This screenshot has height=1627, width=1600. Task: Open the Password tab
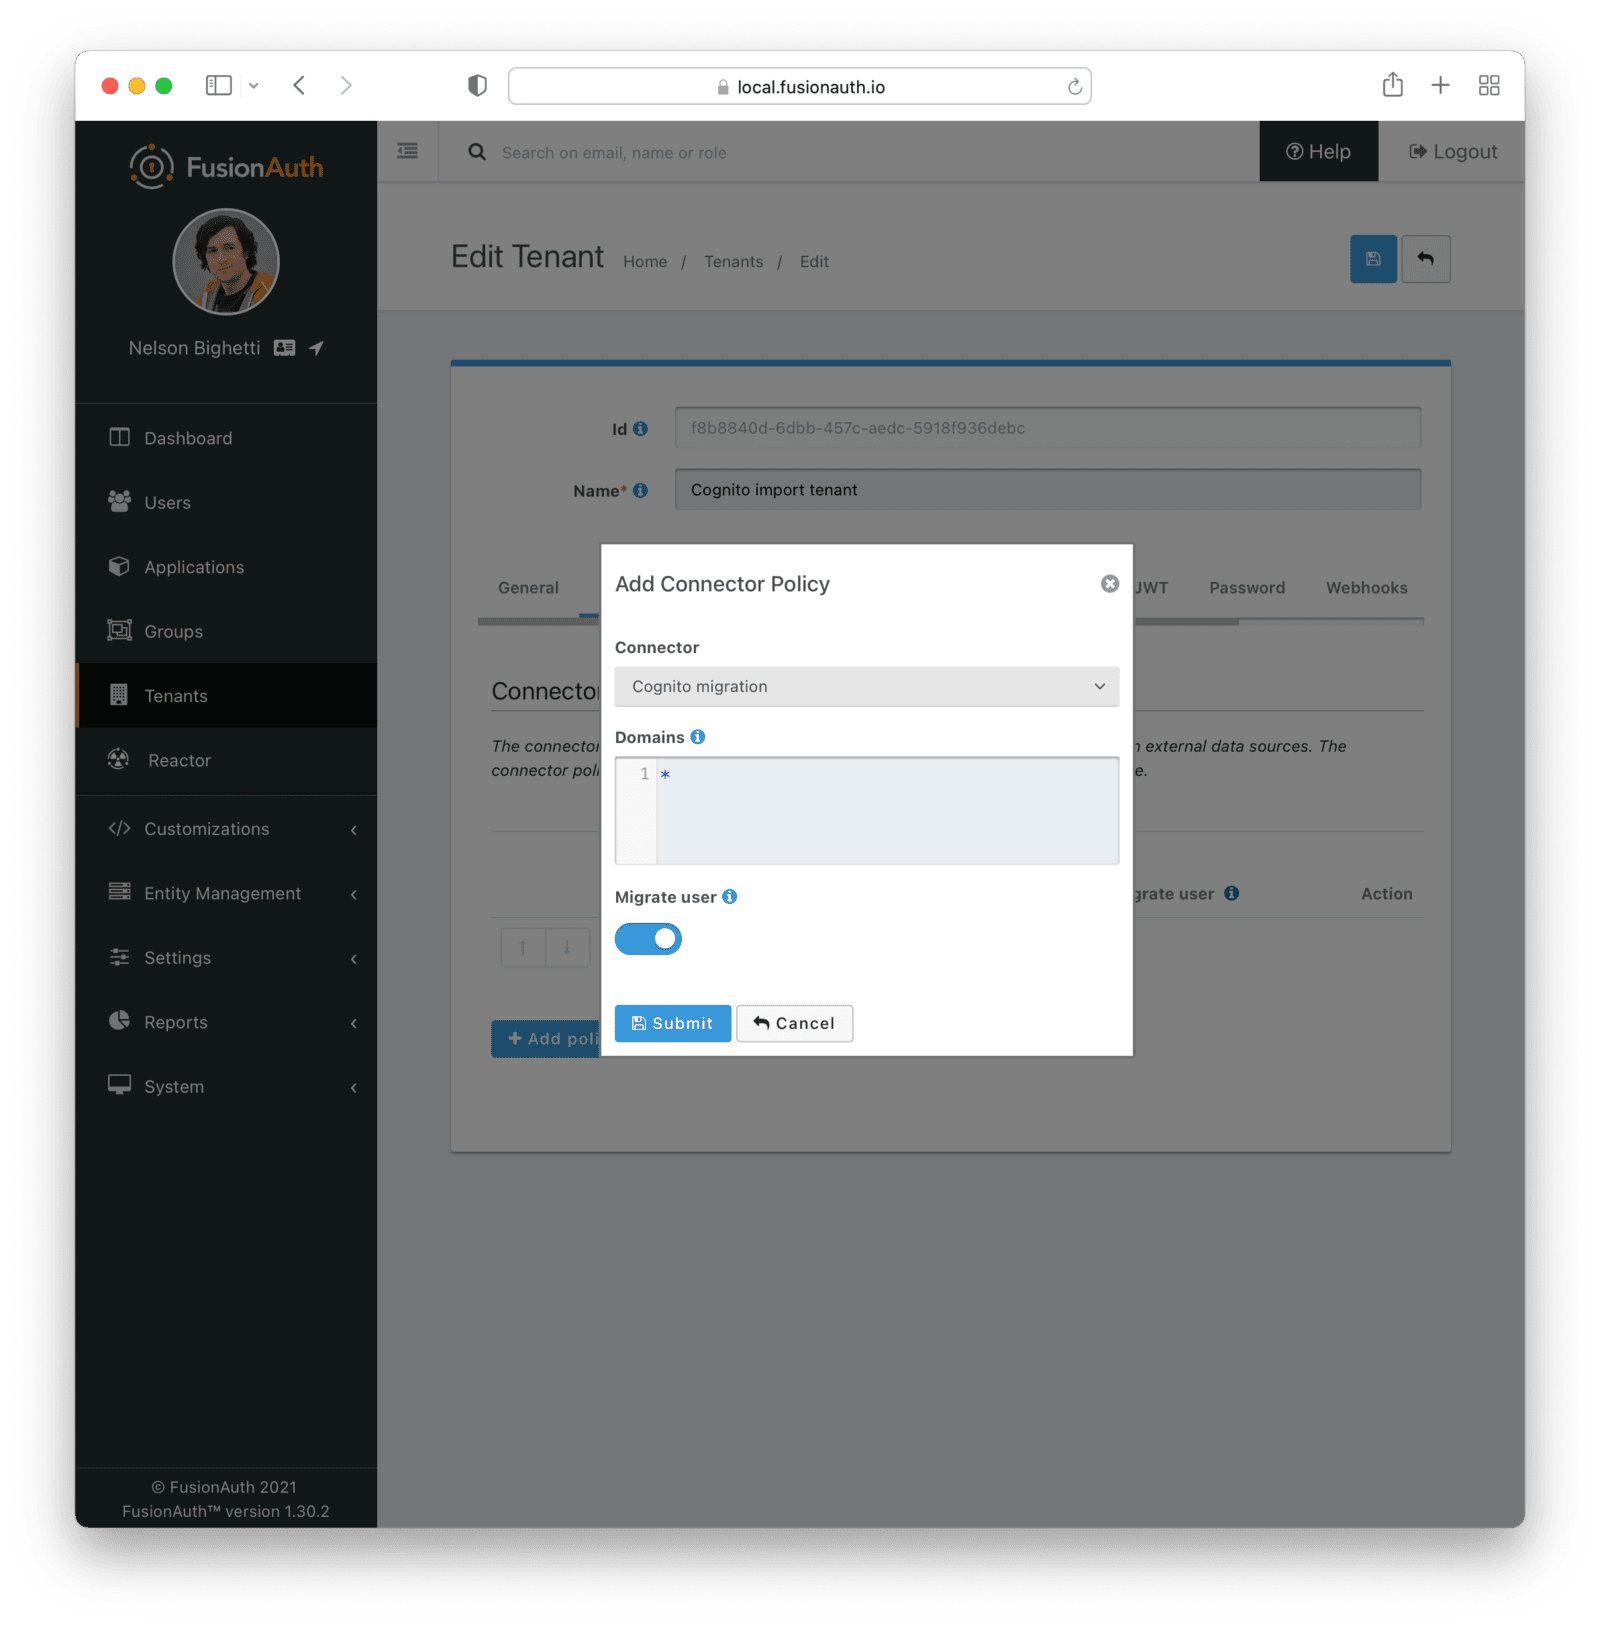[x=1247, y=588]
